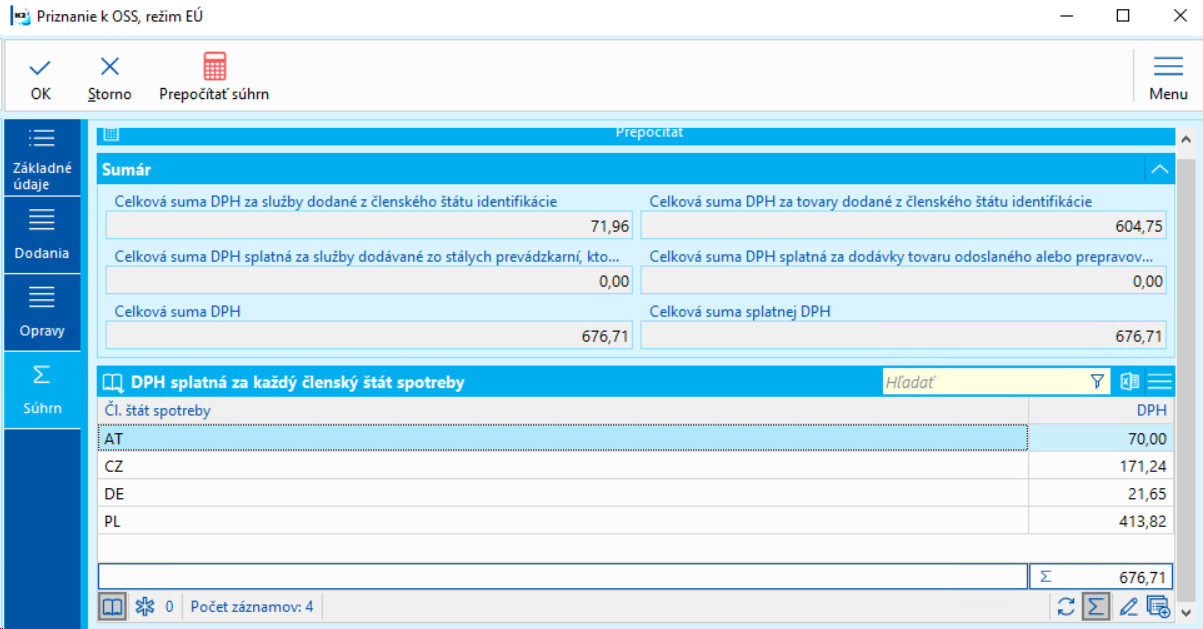This screenshot has width=1203, height=629.
Task: Confirm the form with the OK checkmark
Action: pos(41,78)
